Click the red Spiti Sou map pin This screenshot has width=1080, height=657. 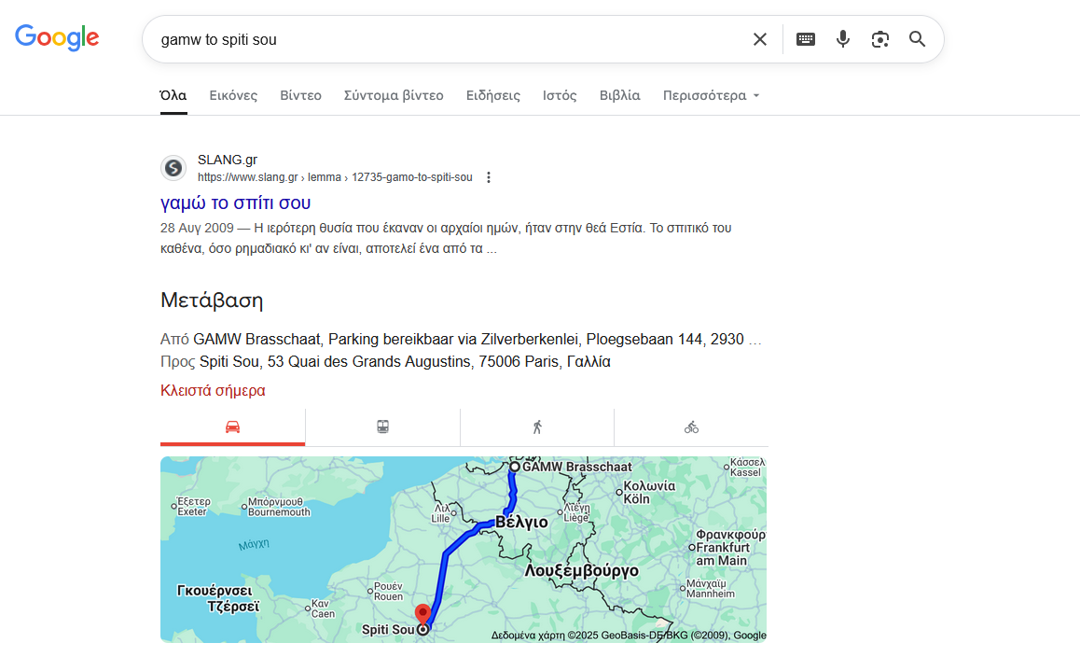point(422,614)
